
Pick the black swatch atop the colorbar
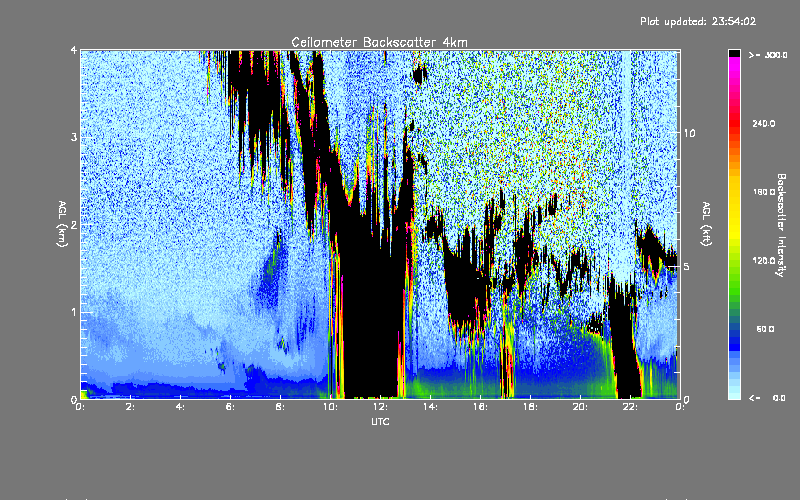pos(734,53)
